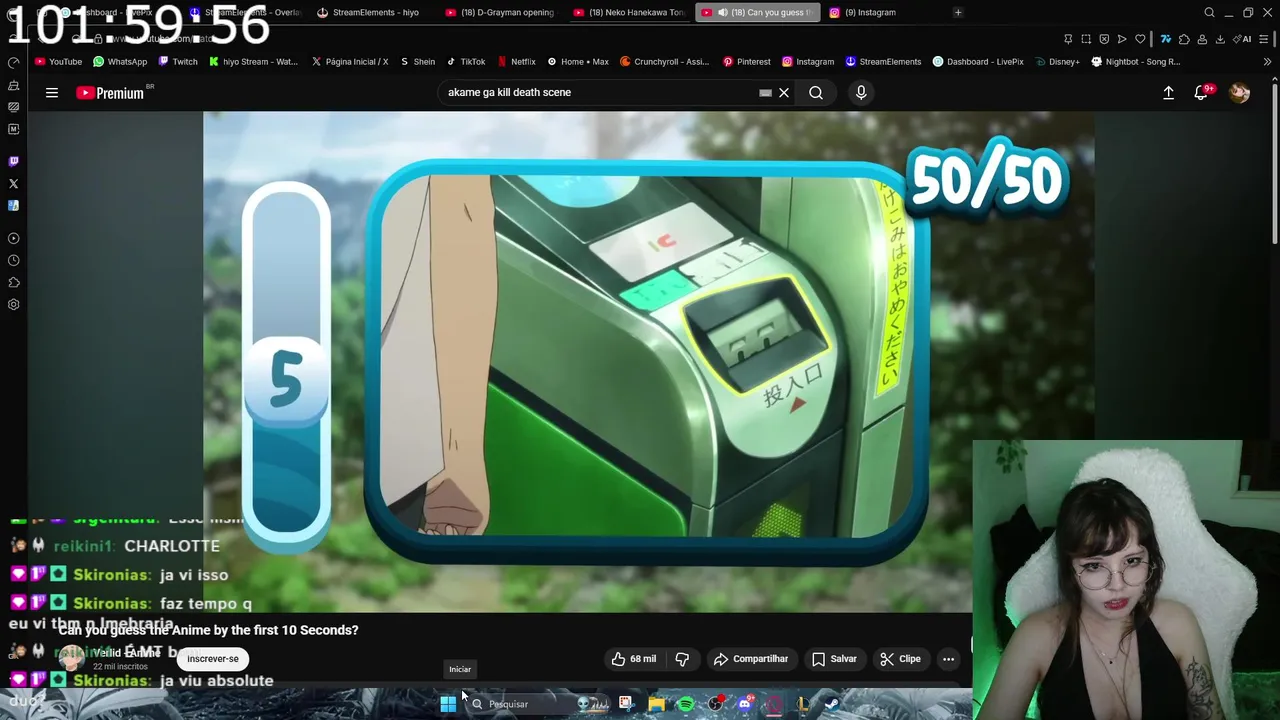Screen dimensions: 1280x720
Task: Open the Nightbot - Song R... bookmark
Action: [1136, 62]
